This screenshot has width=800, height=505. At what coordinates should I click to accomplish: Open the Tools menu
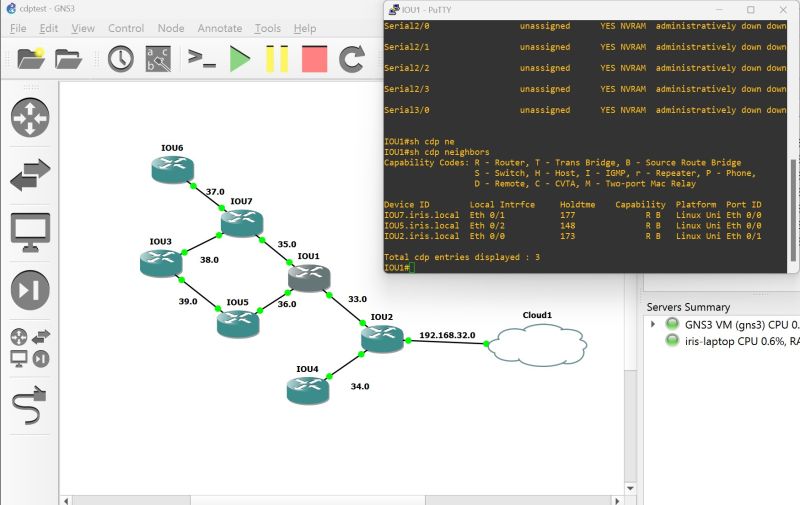[267, 29]
